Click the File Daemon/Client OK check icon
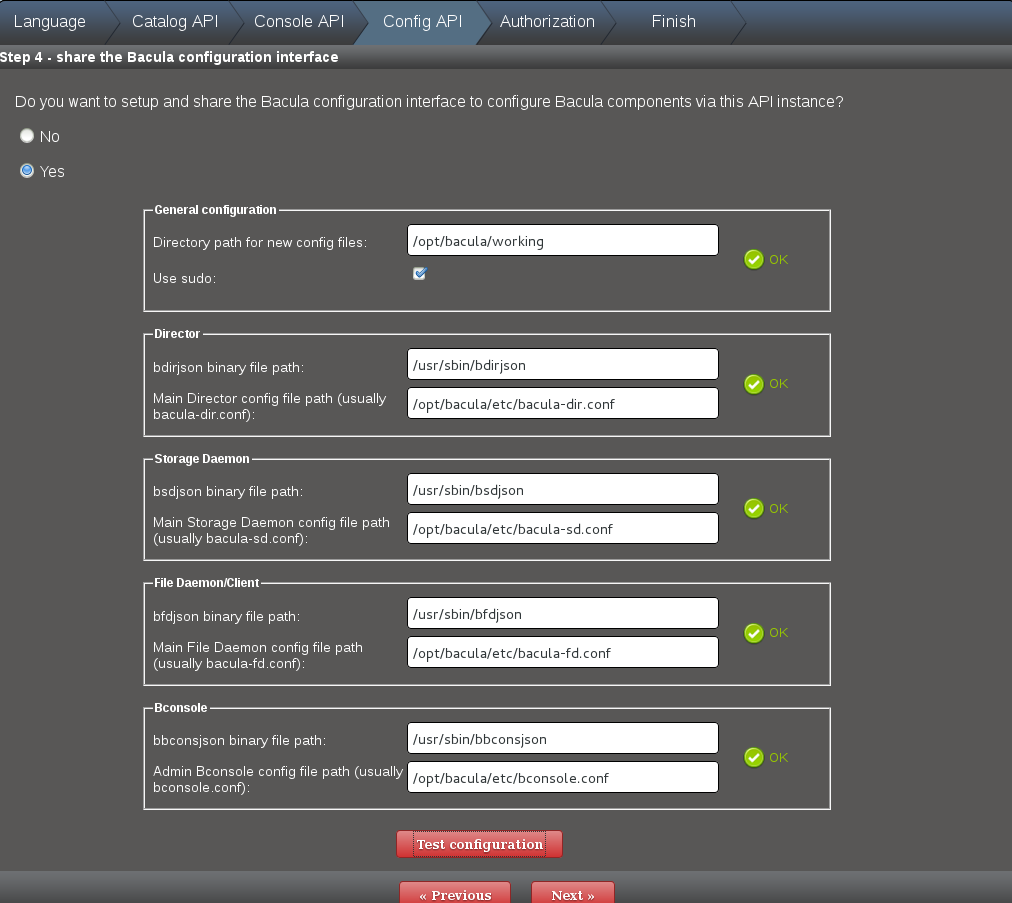The image size is (1012, 903). pyautogui.click(x=753, y=633)
